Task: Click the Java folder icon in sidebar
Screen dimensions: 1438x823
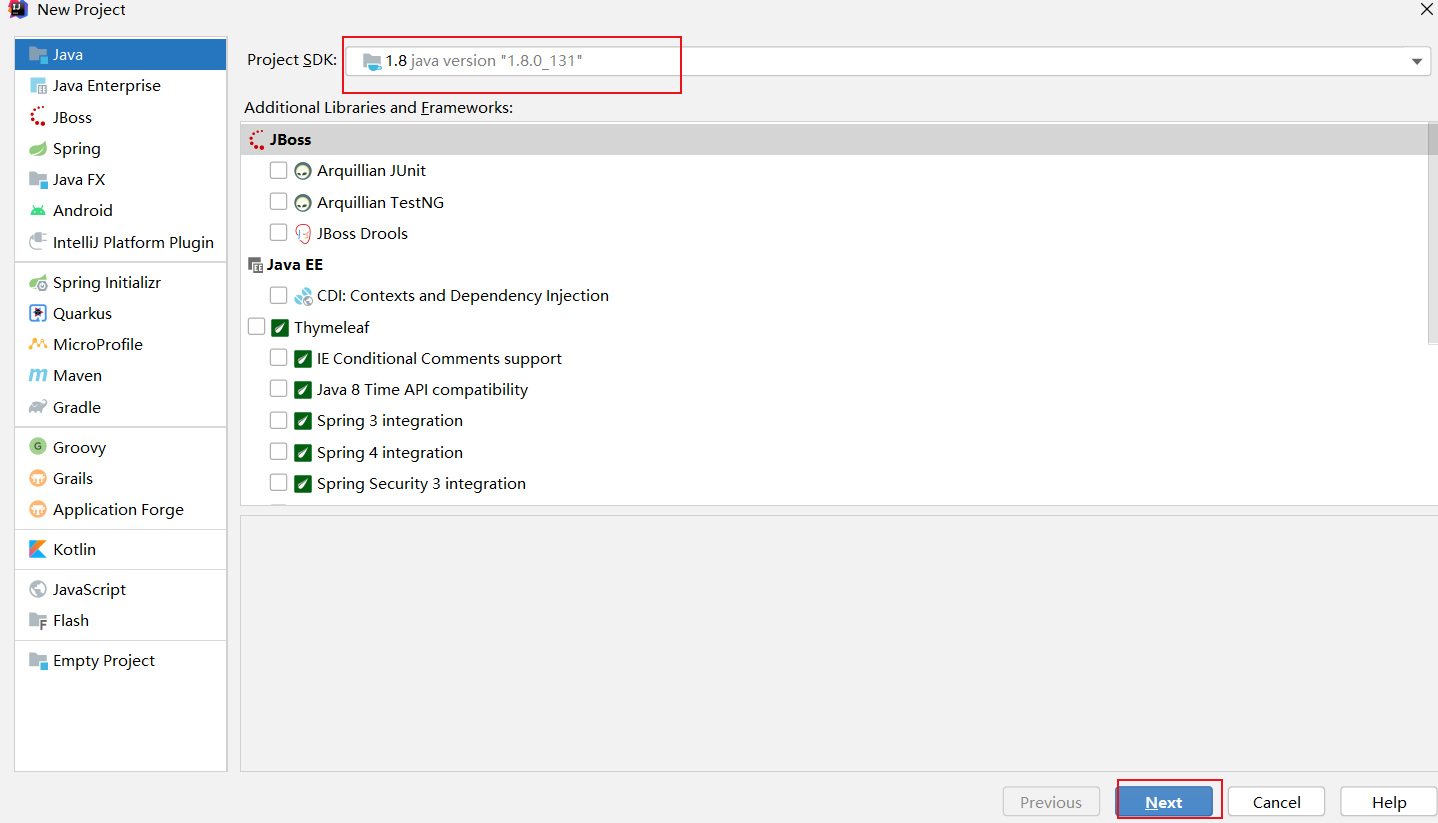Action: 38,54
